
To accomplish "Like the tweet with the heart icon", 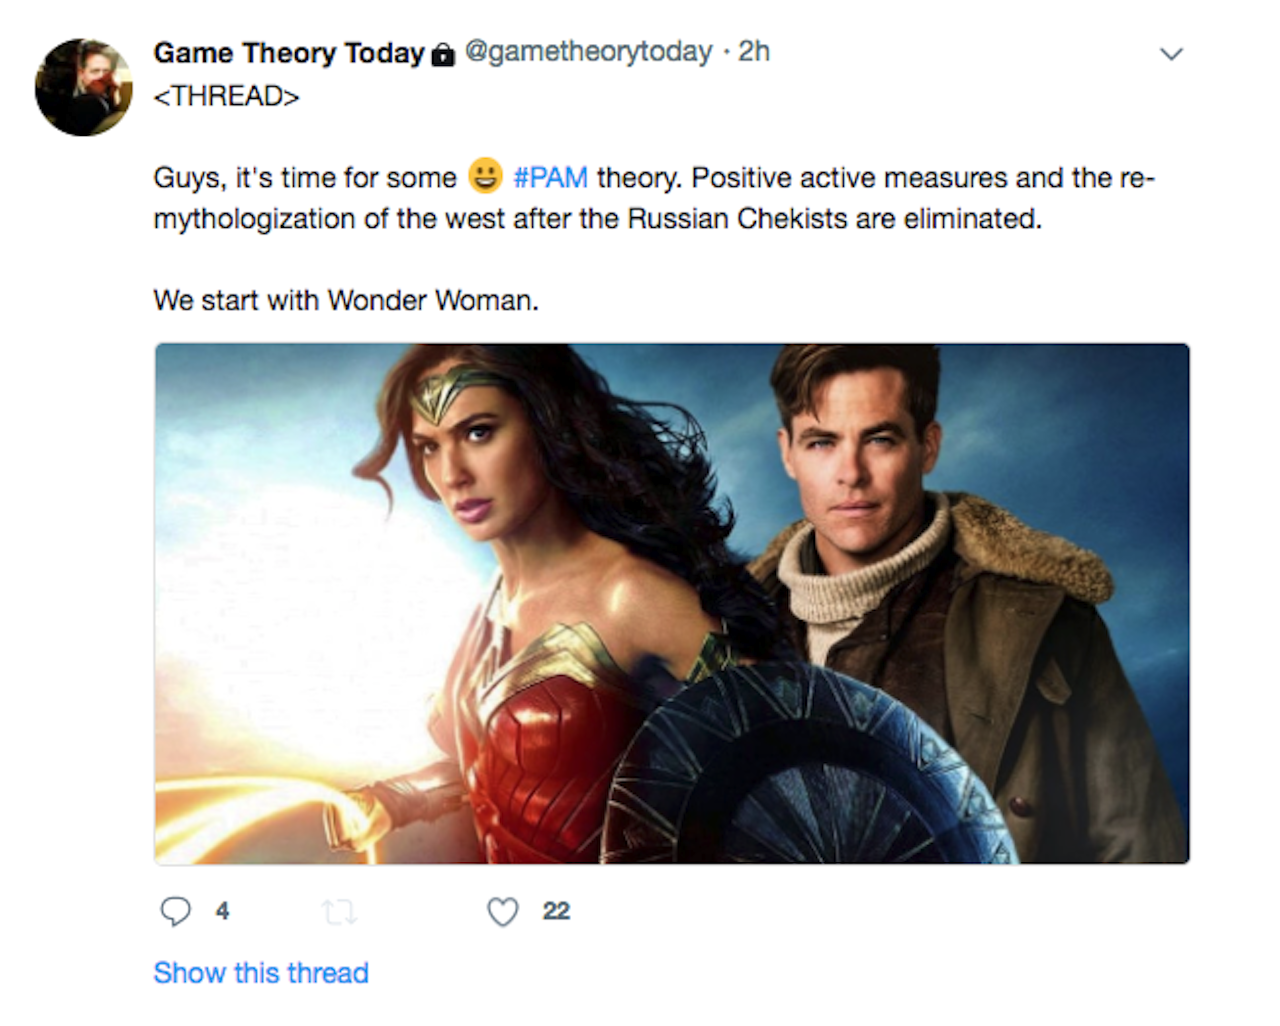I will tap(502, 911).
